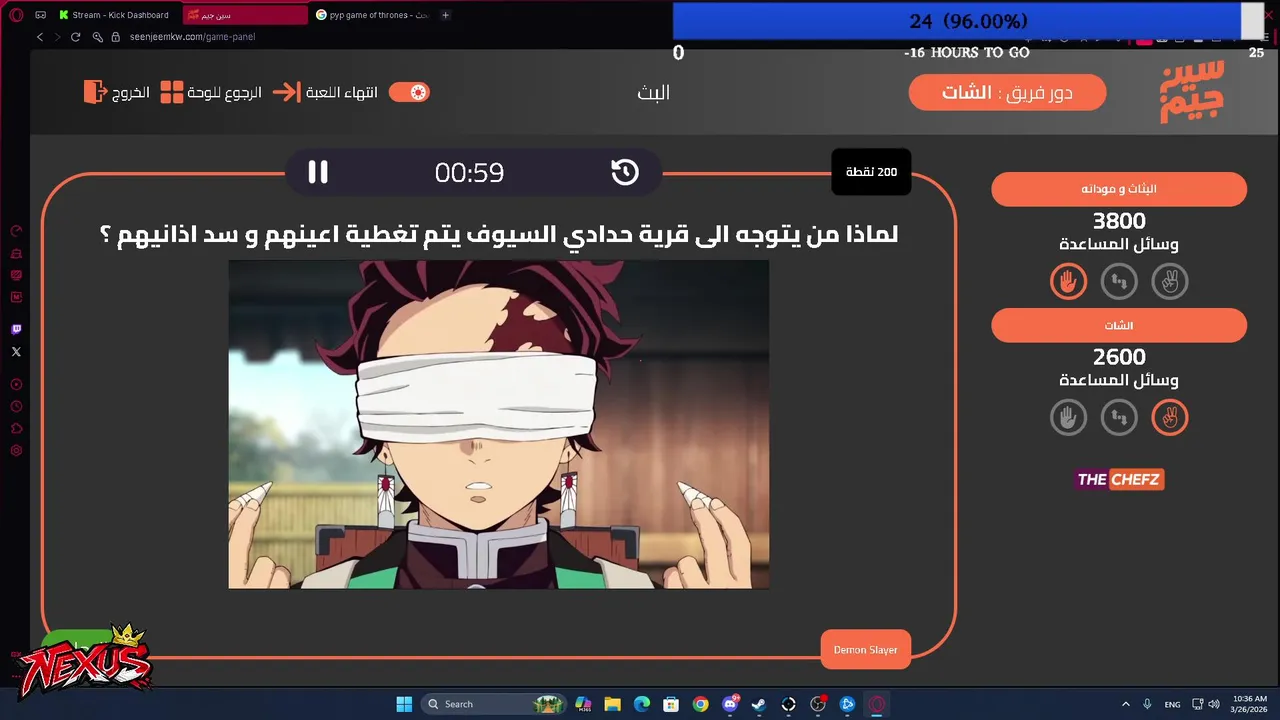Open Steam from the taskbar
This screenshot has height=720, width=1280.
click(760, 704)
